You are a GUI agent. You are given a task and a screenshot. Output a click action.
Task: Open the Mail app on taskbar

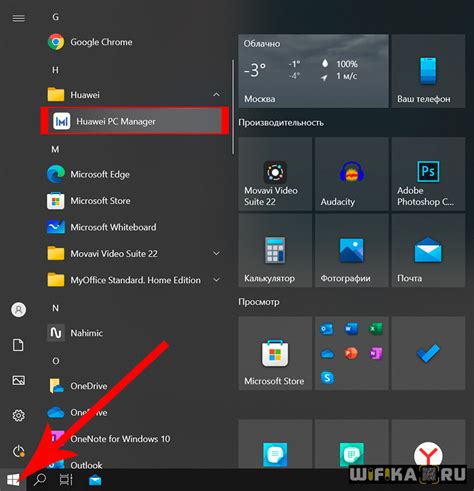point(95,480)
